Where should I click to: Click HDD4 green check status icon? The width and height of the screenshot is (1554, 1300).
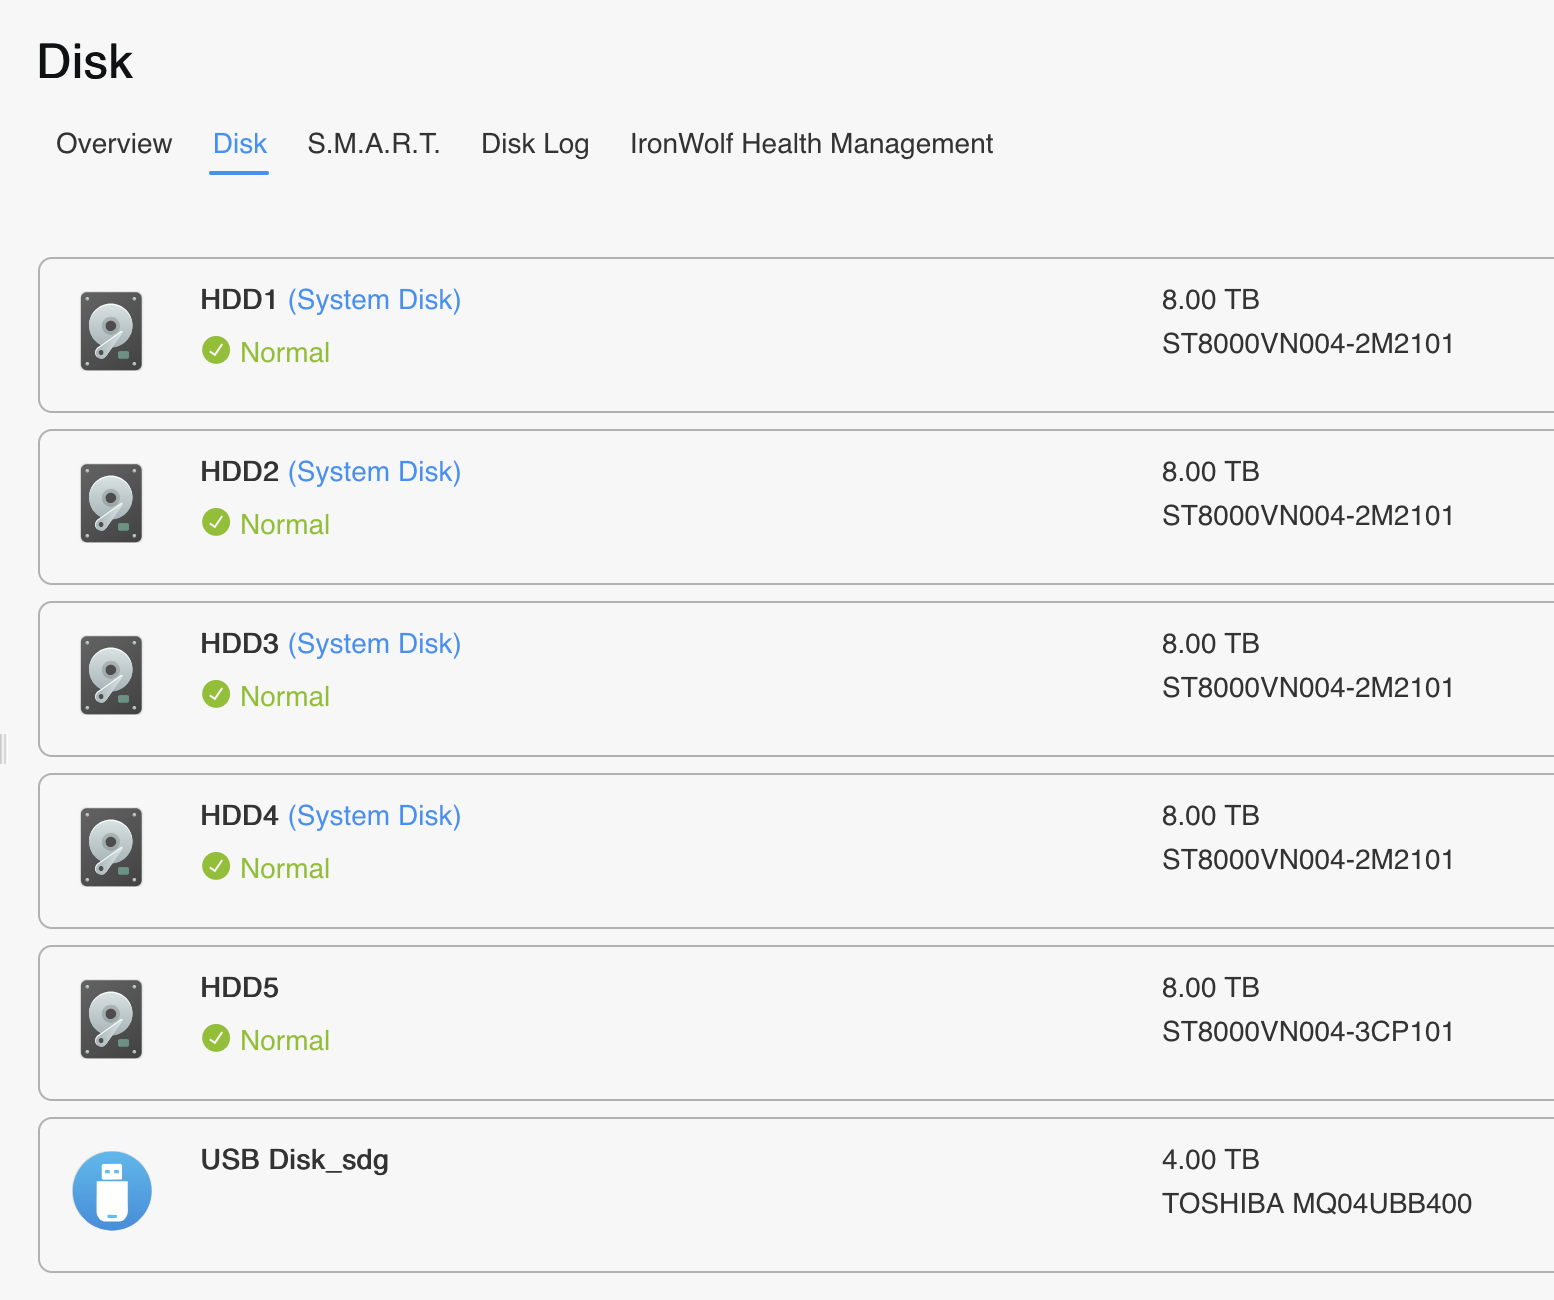[216, 866]
